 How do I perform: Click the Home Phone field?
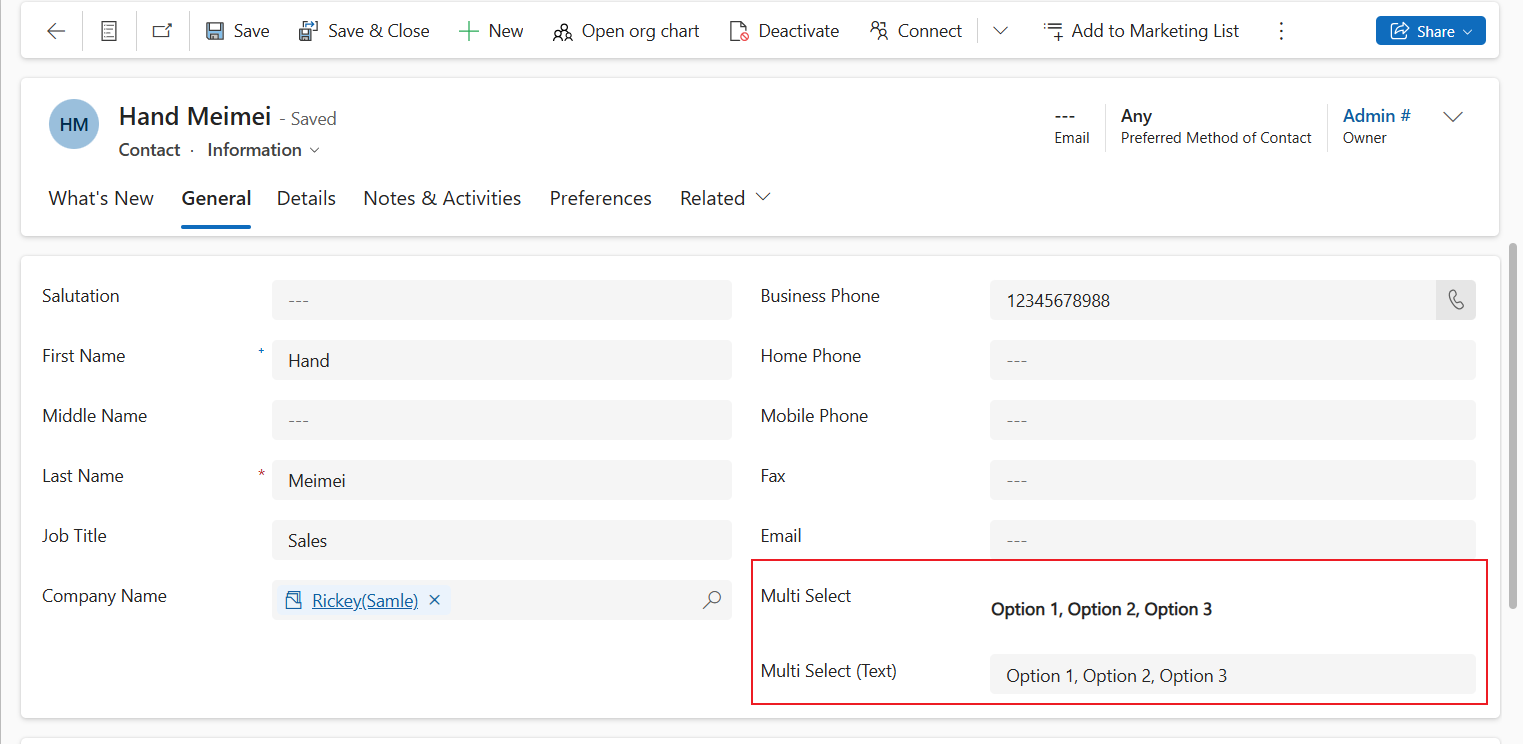(x=1232, y=360)
